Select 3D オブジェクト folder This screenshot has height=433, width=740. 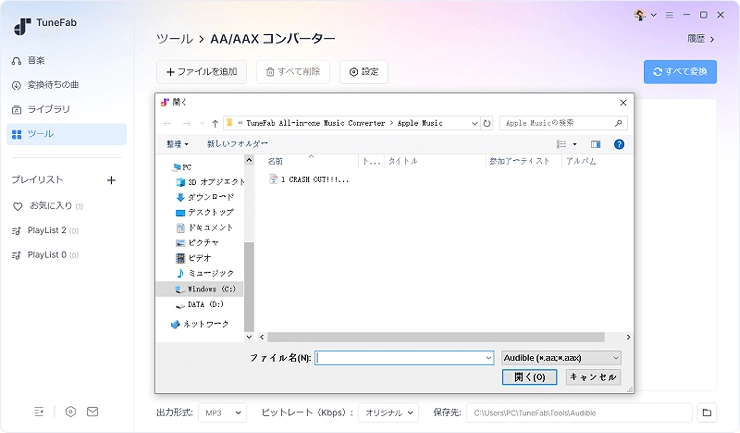pyautogui.click(x=210, y=182)
